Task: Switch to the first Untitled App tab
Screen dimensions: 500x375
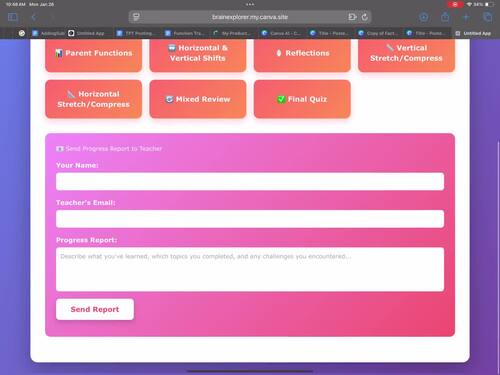Action: click(87, 33)
